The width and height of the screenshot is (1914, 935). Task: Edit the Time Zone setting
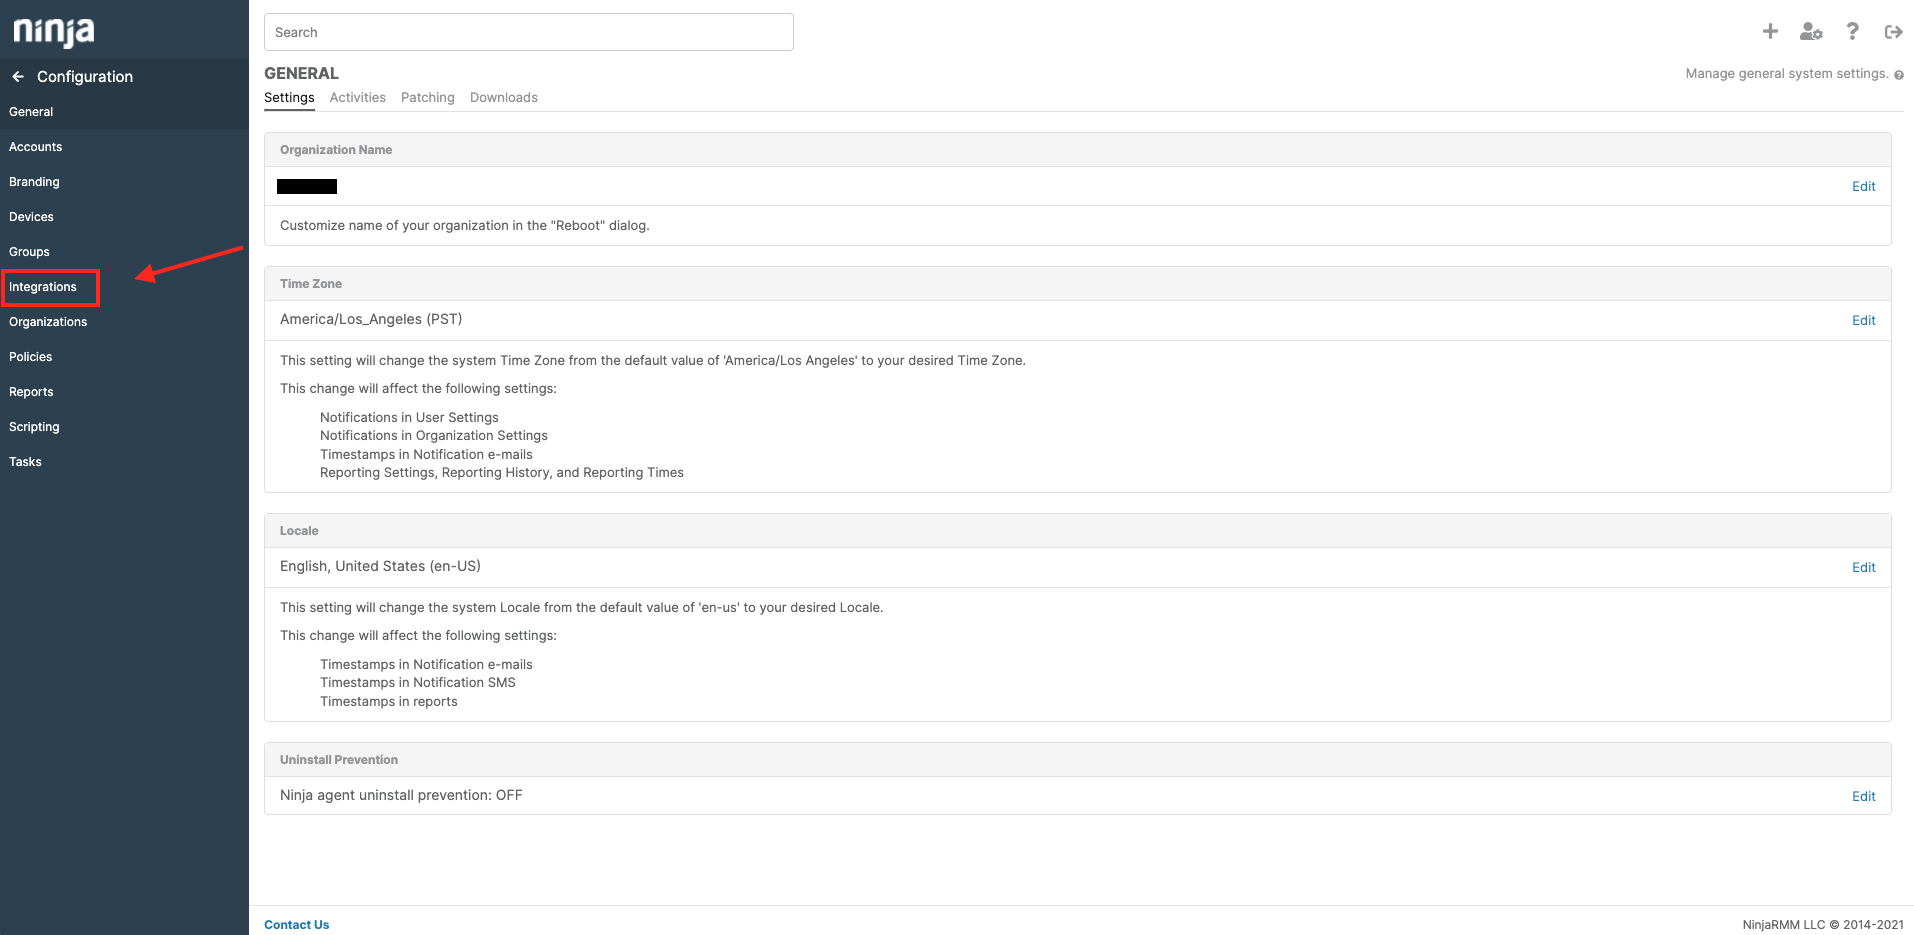click(x=1863, y=321)
